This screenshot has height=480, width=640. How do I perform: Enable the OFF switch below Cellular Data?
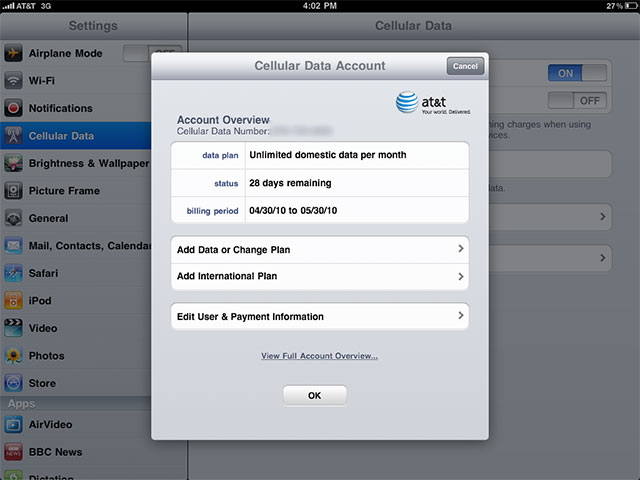coord(577,101)
